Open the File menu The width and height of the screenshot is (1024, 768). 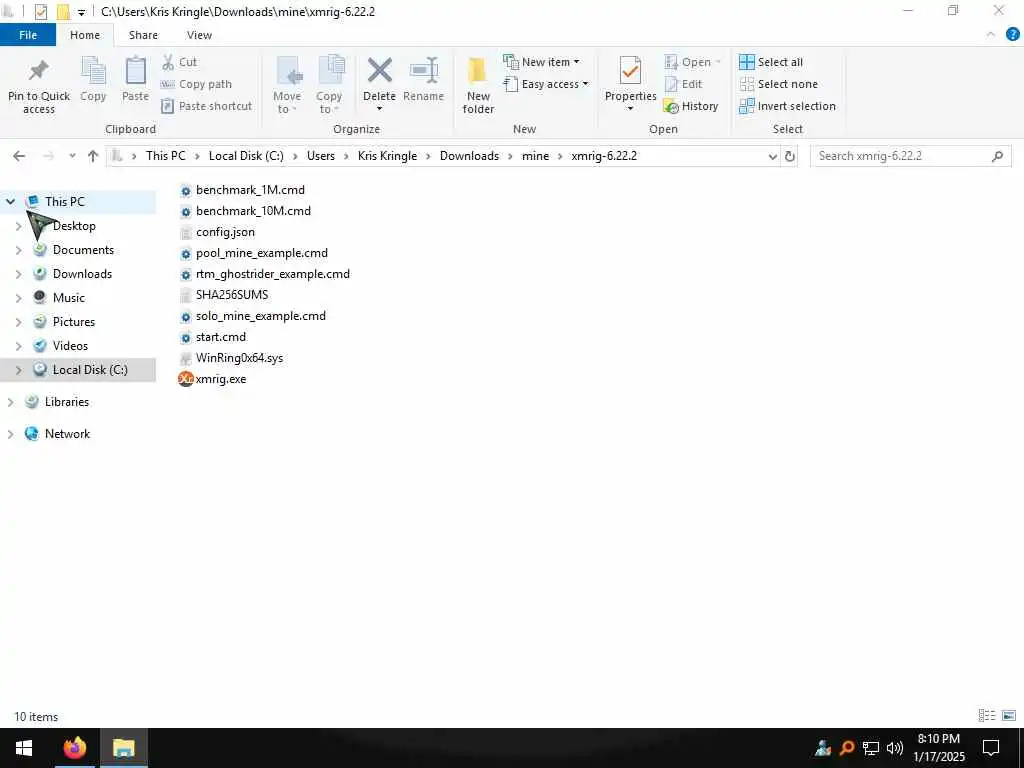(x=28, y=35)
